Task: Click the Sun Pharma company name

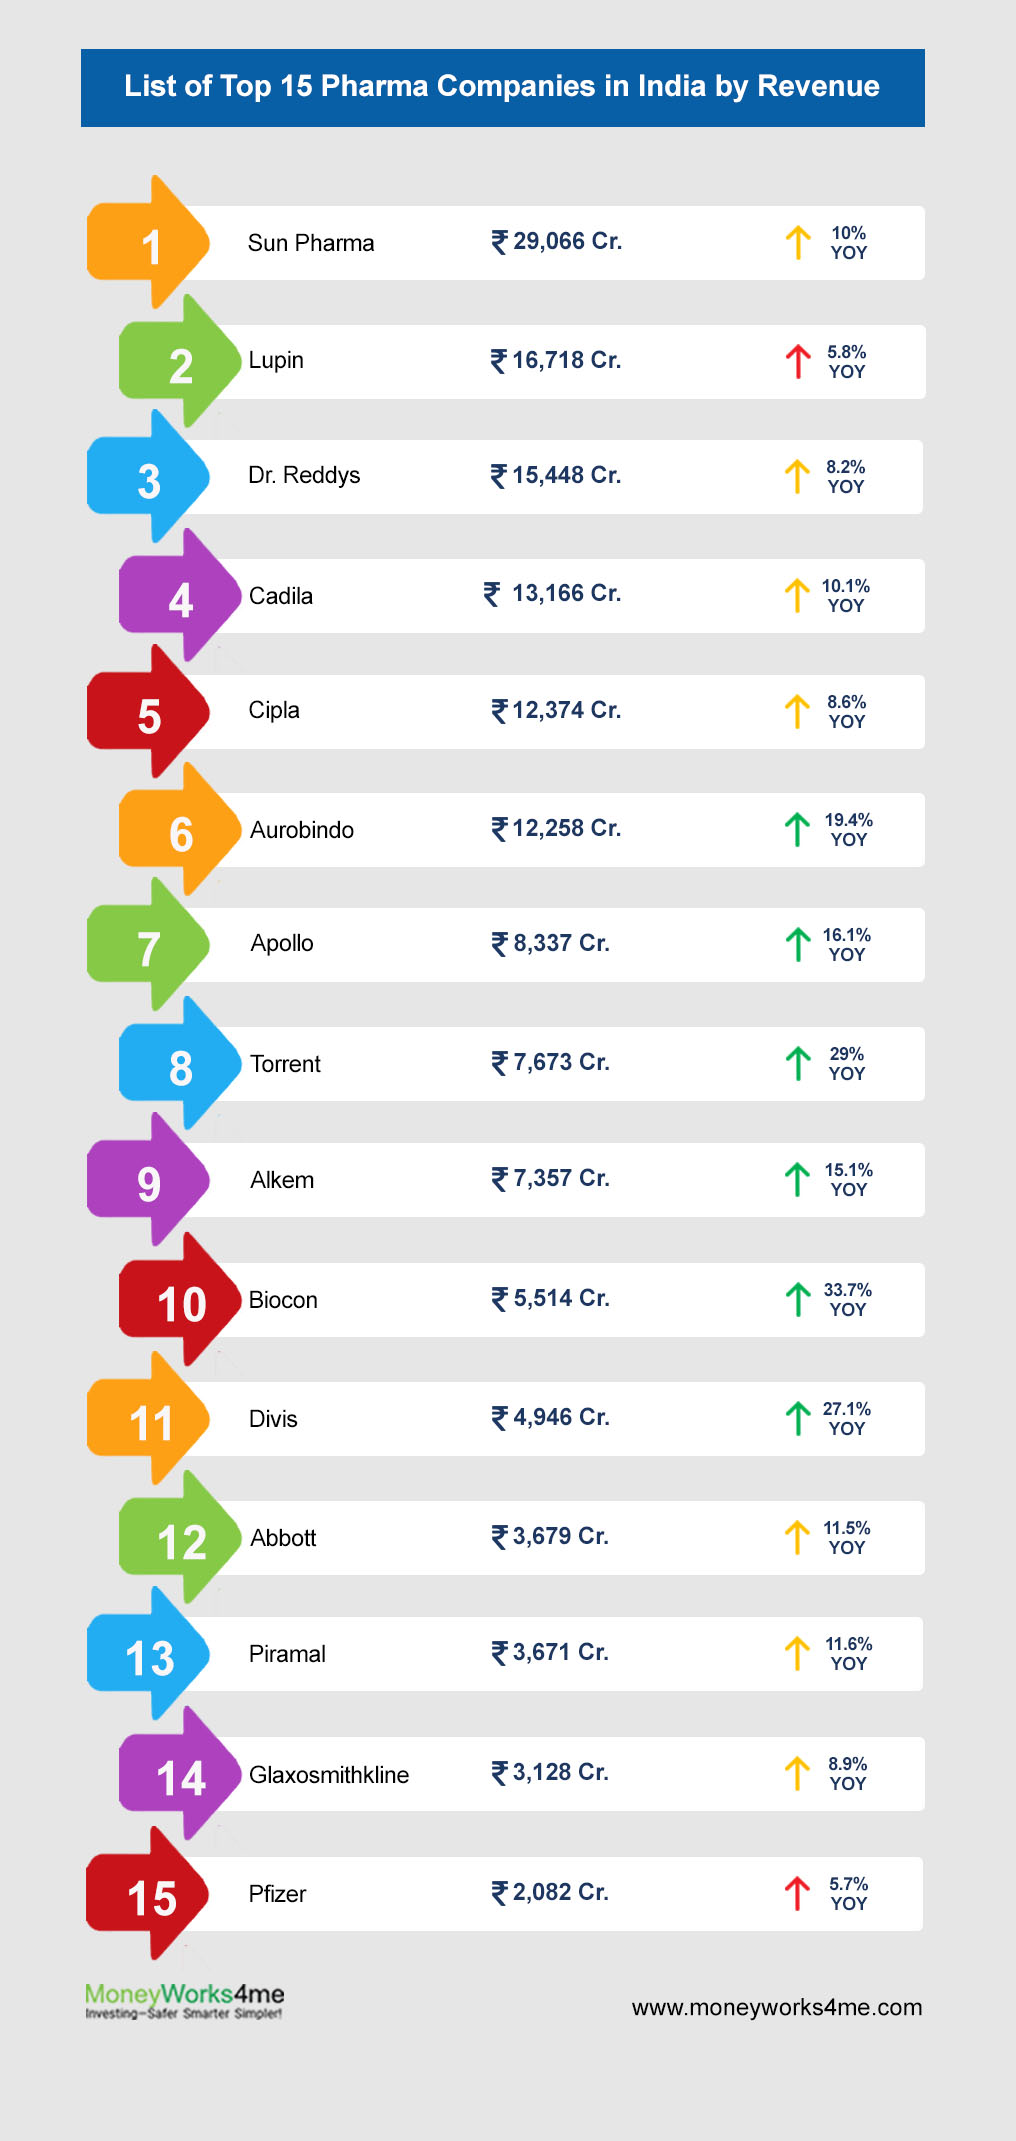Action: point(311,243)
